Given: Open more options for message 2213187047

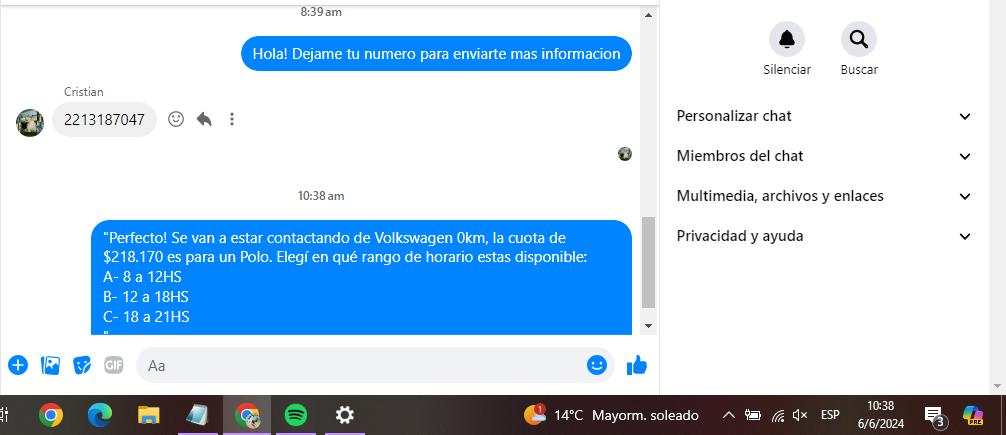Looking at the screenshot, I should coord(232,119).
